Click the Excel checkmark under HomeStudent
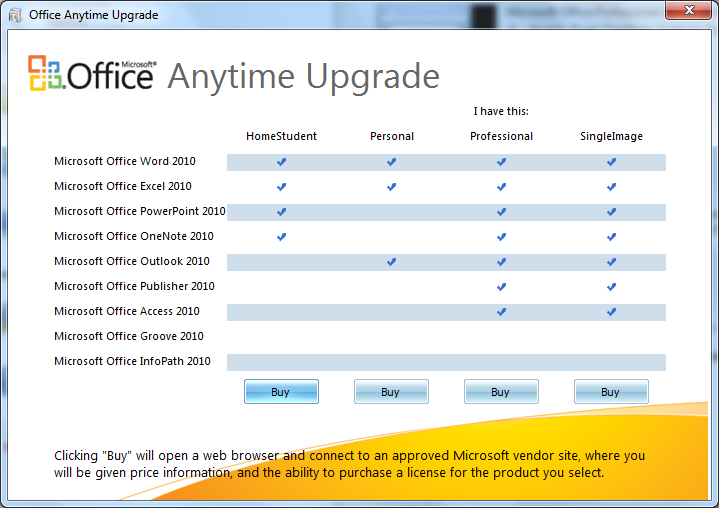Screen dimensions: 719x508 click(x=282, y=187)
